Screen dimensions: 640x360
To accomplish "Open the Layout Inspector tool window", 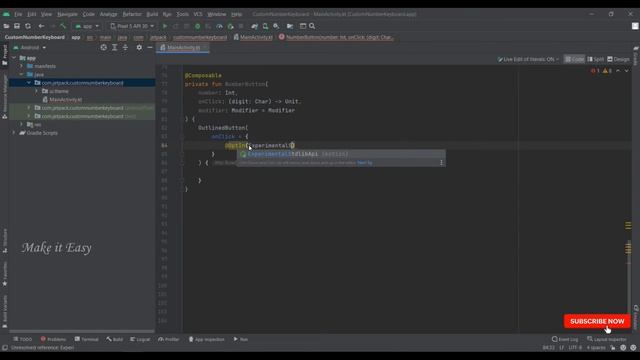I will coord(607,339).
